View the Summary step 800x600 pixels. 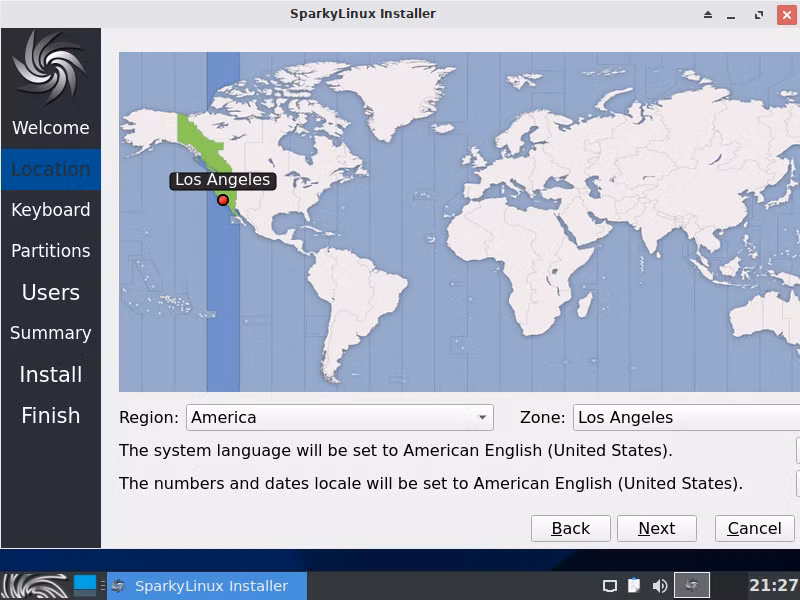pyautogui.click(x=51, y=333)
